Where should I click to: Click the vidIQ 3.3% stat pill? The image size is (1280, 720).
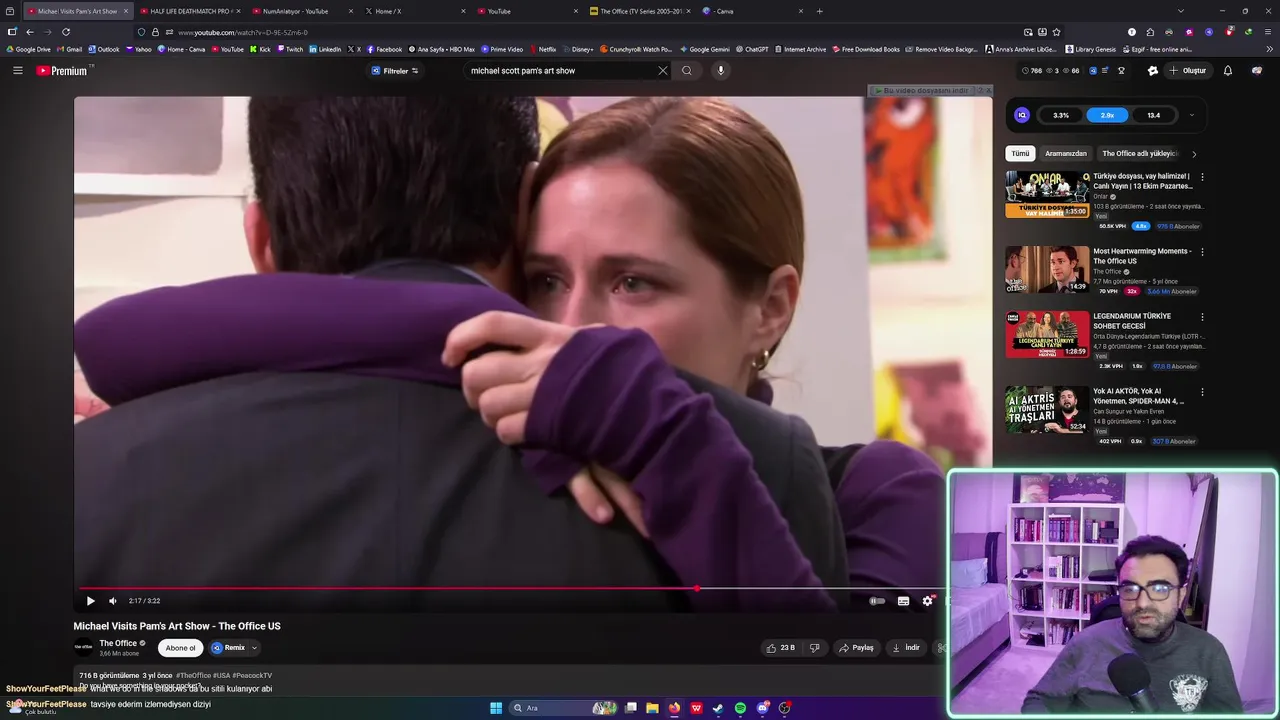tap(1061, 115)
